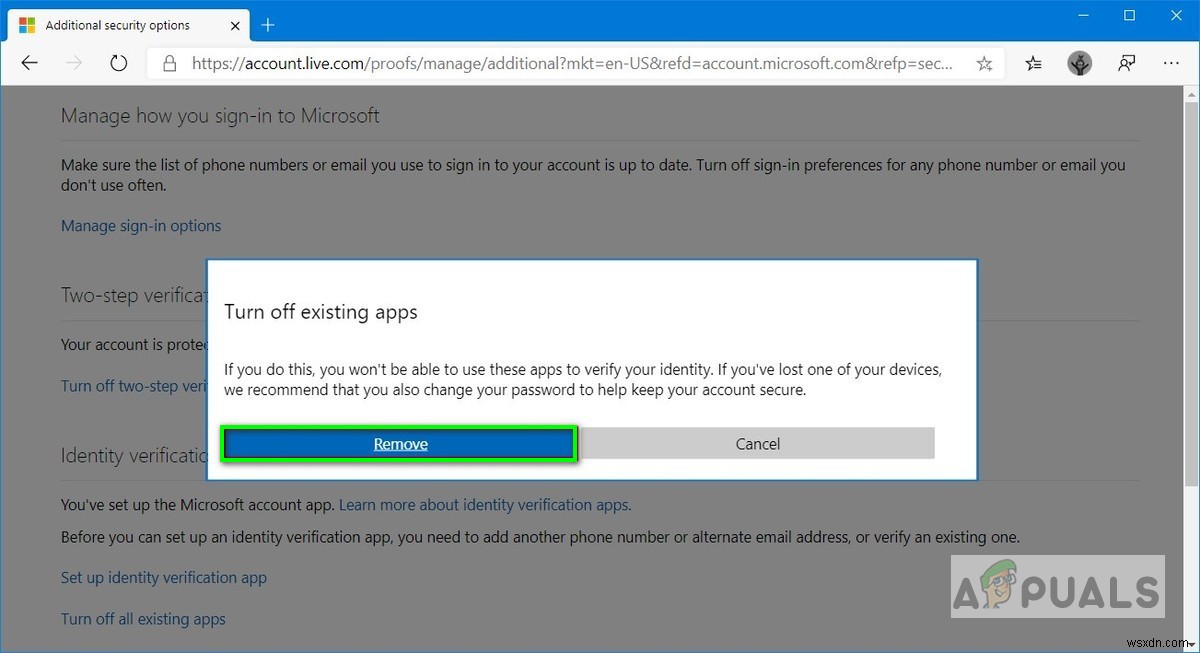The height and width of the screenshot is (653, 1200).
Task: Click the feedback icon in toolbar
Action: click(1127, 64)
